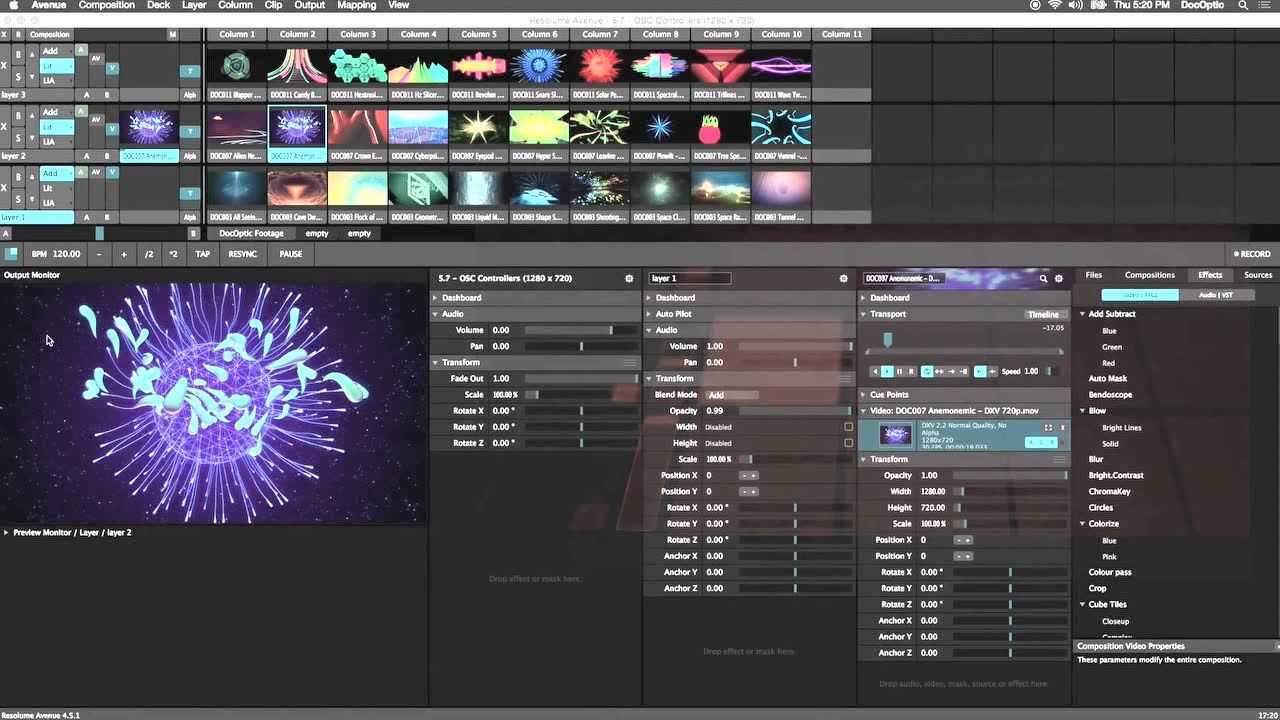
Task: Stop clip playback in the Transport panel
Action: [x=911, y=371]
